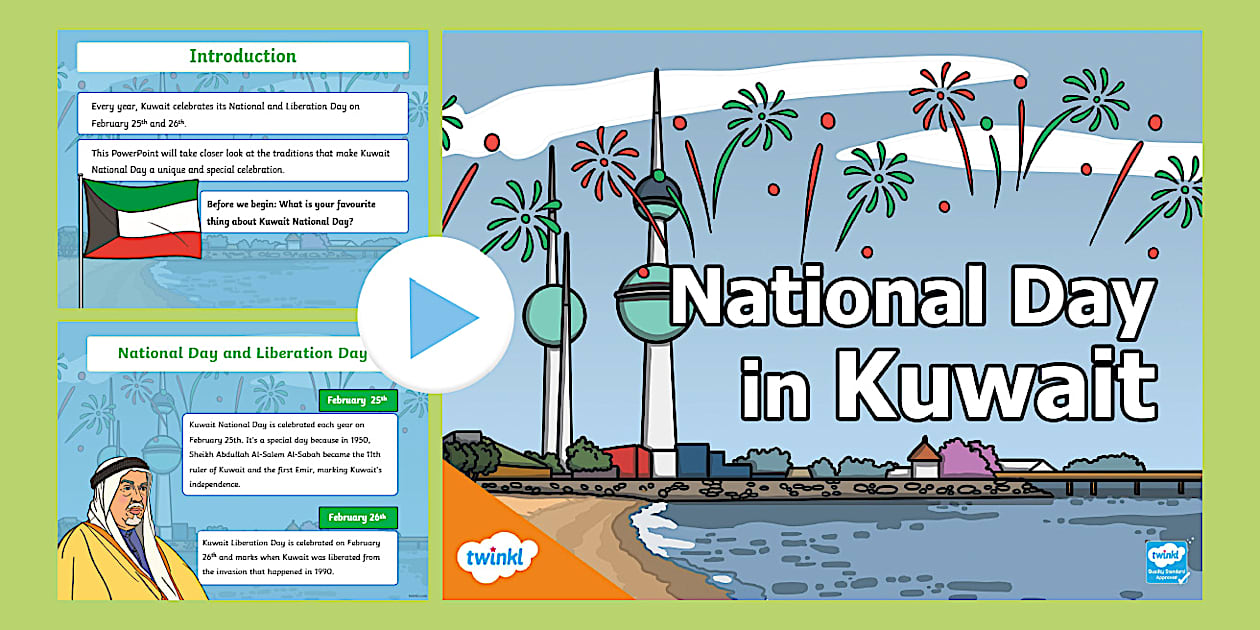Select the 'This PowerPoint will take closer look' box
This screenshot has height=630, width=1260.
click(x=242, y=161)
